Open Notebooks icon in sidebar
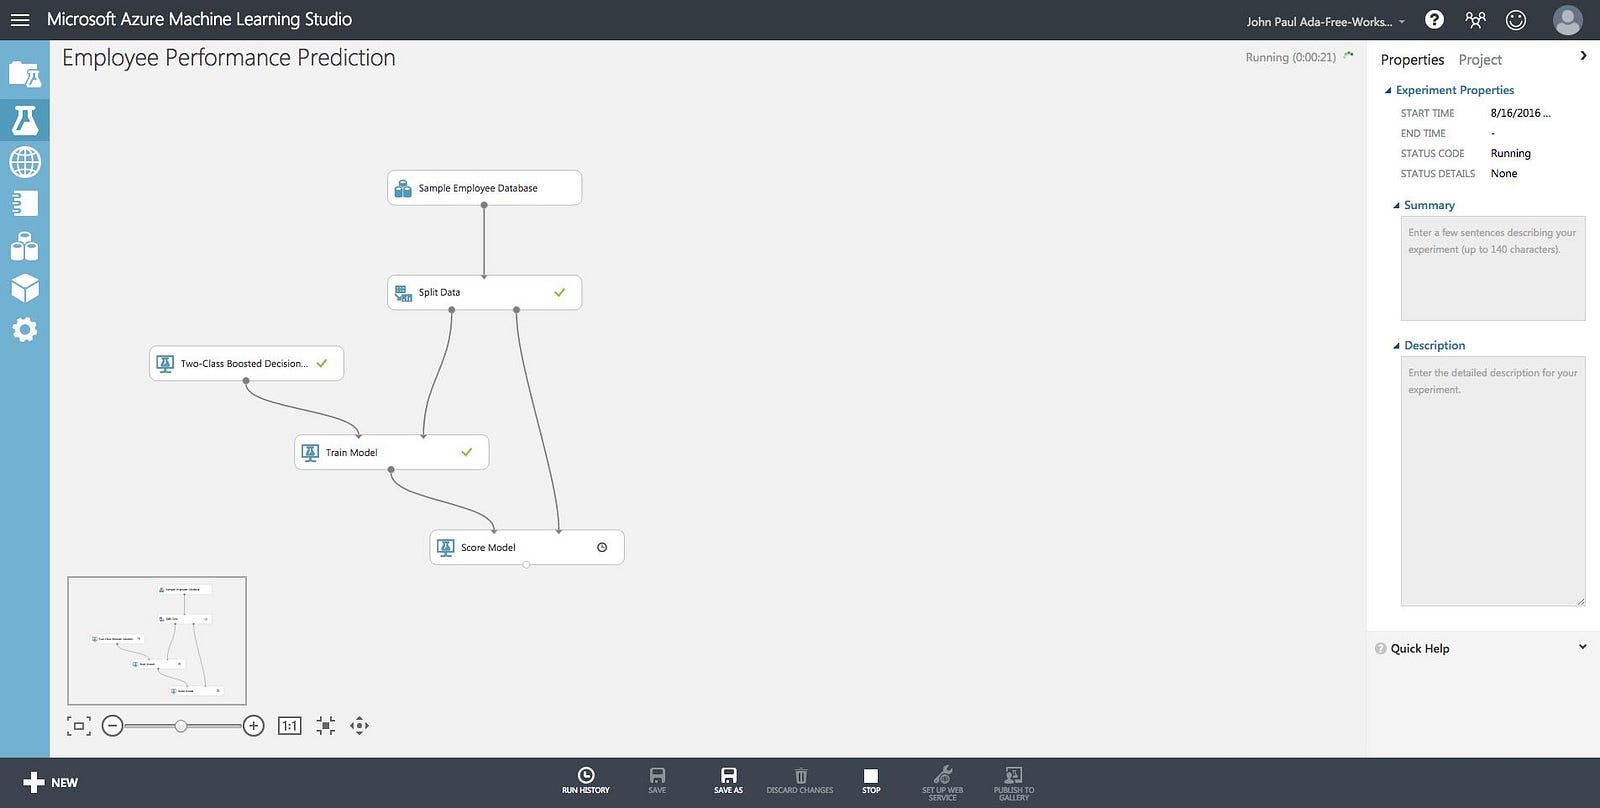 coord(25,203)
